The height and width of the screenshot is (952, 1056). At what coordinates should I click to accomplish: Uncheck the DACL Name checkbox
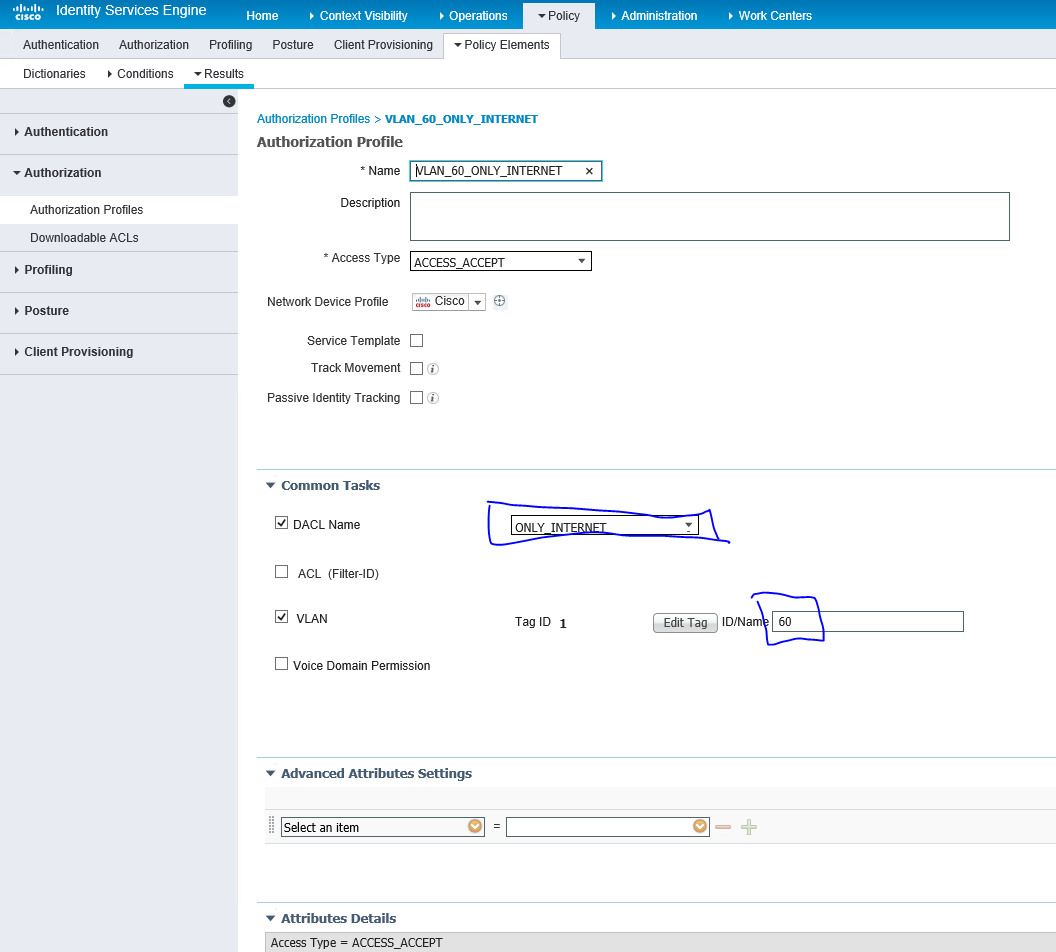[282, 523]
